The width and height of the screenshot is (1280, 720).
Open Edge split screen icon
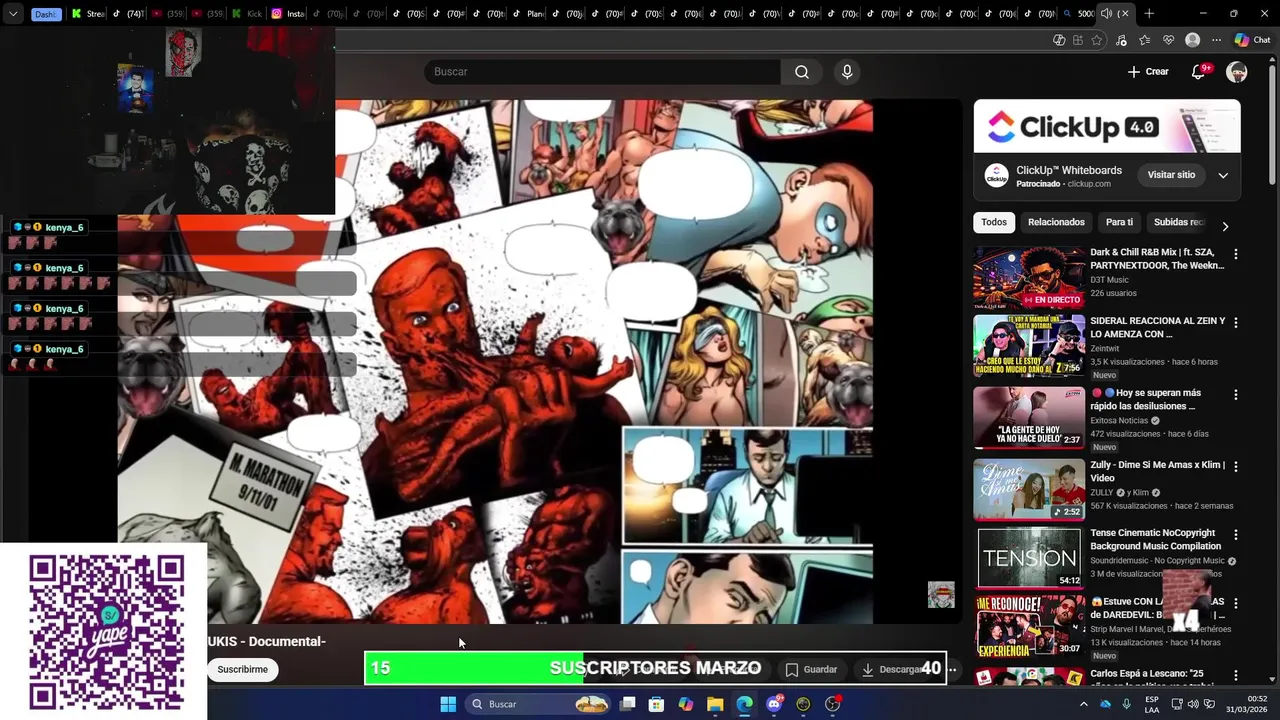(x=1078, y=40)
